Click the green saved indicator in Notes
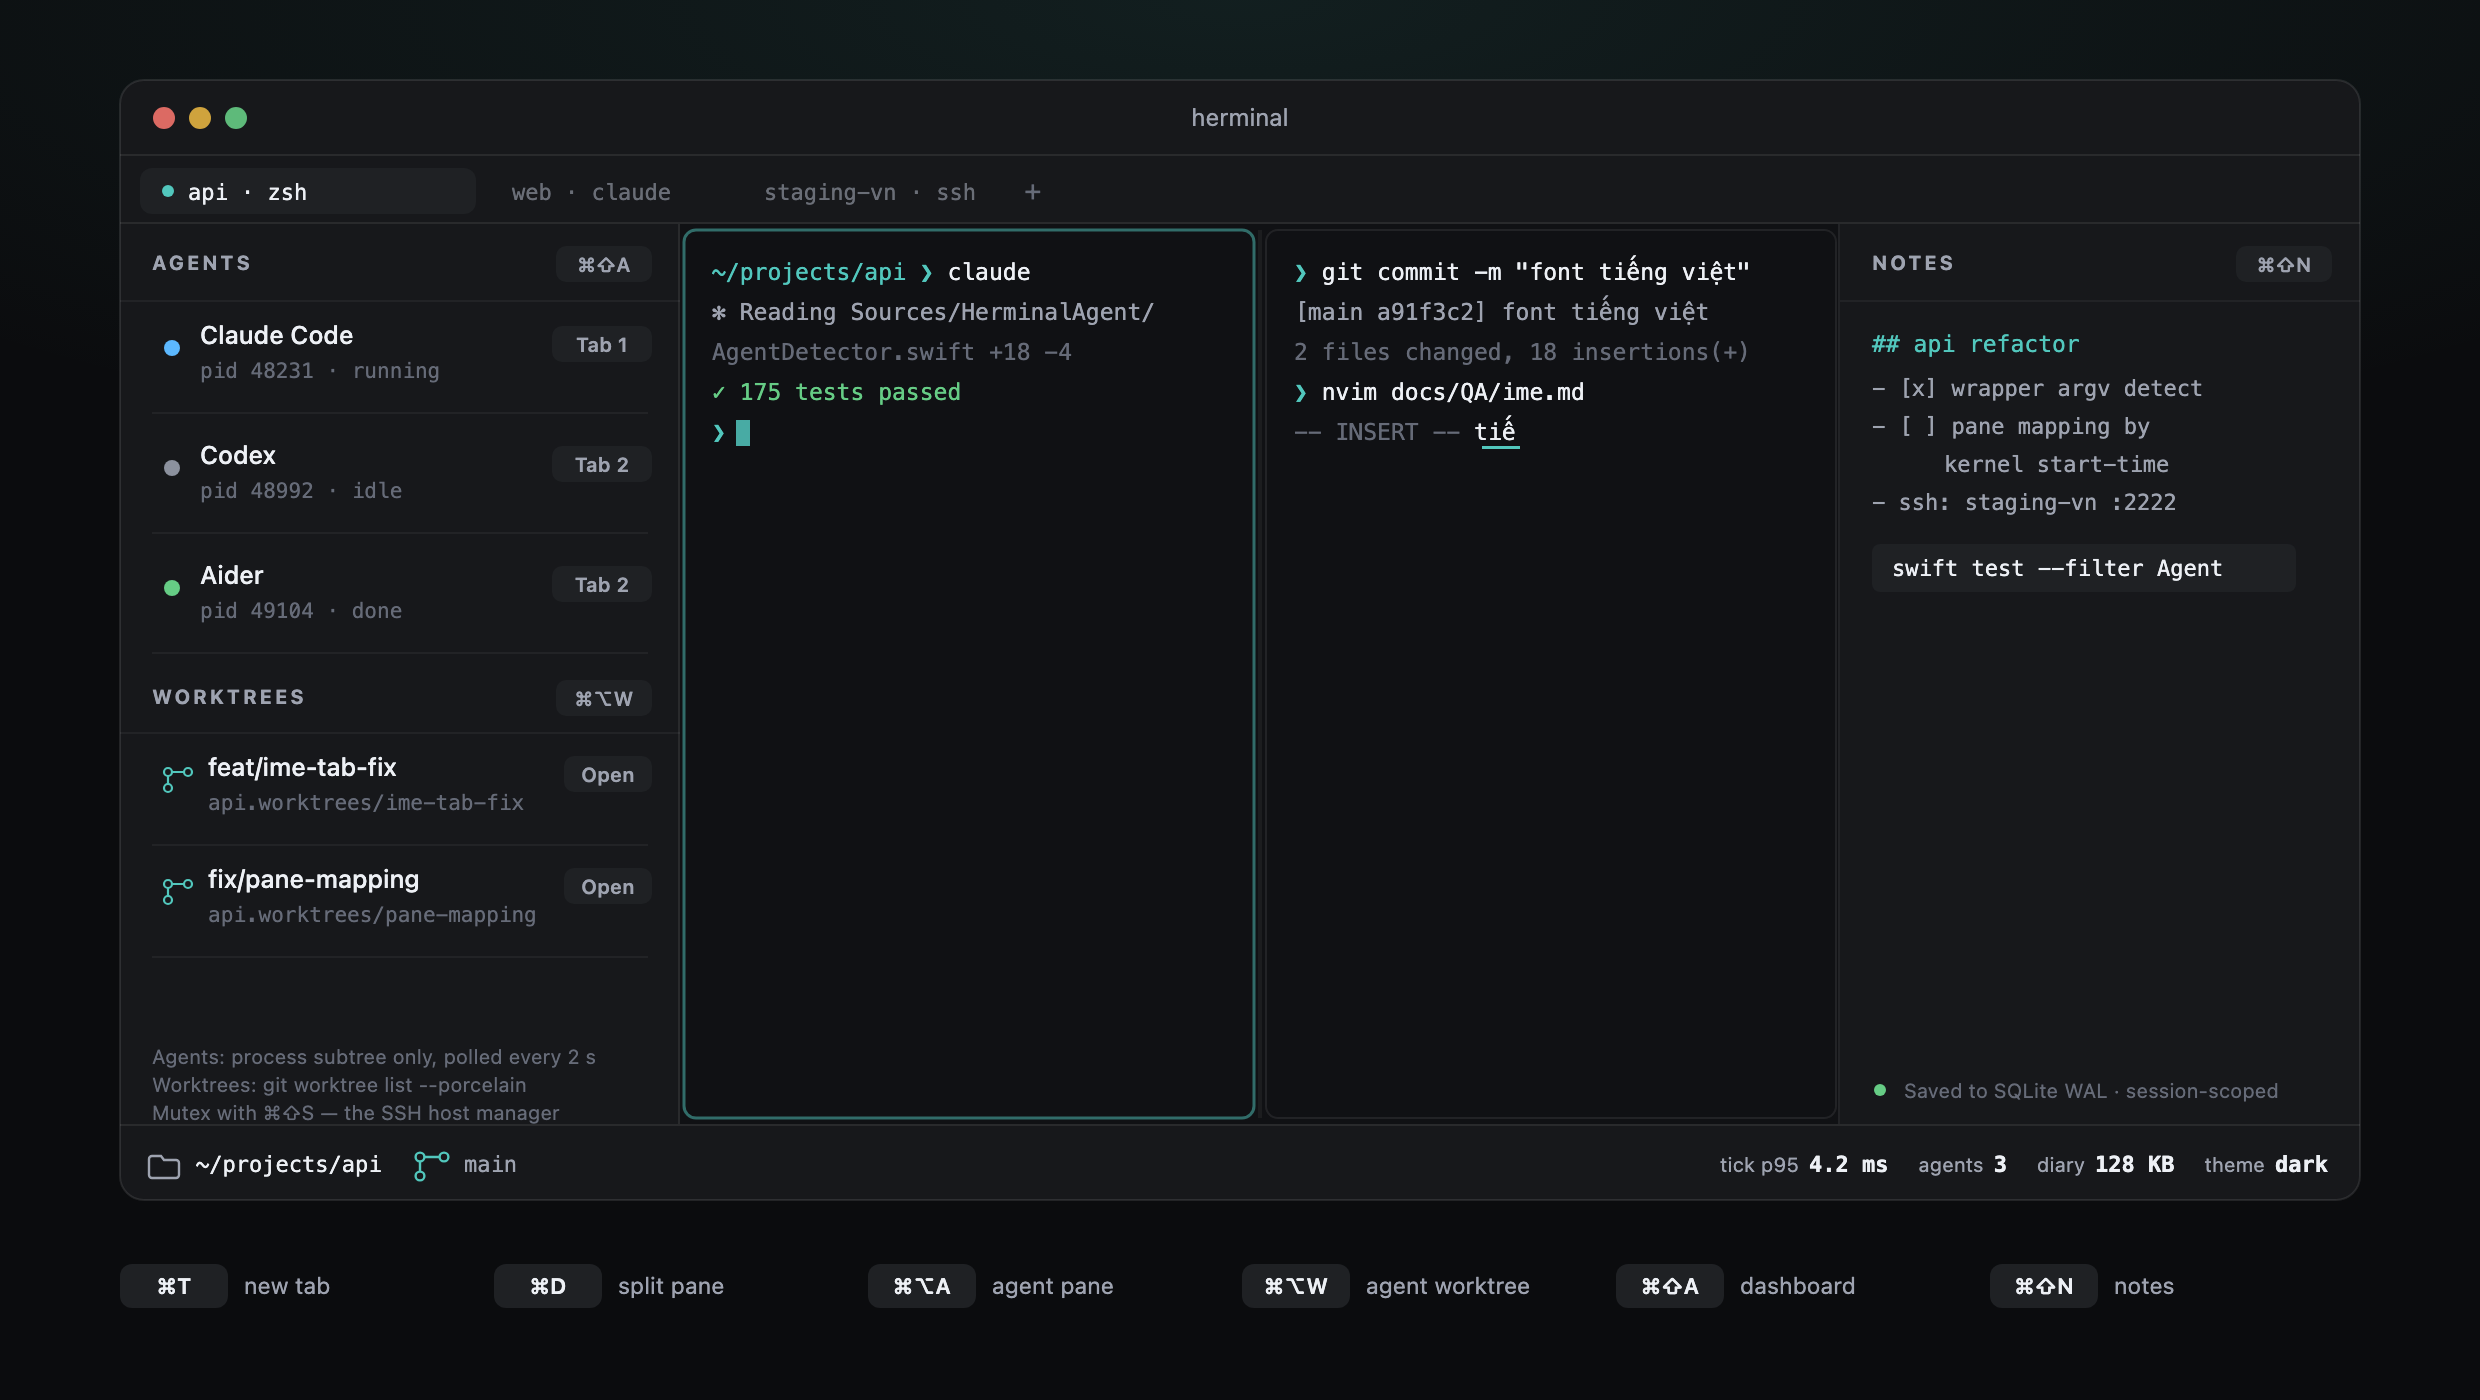 tap(1880, 1090)
